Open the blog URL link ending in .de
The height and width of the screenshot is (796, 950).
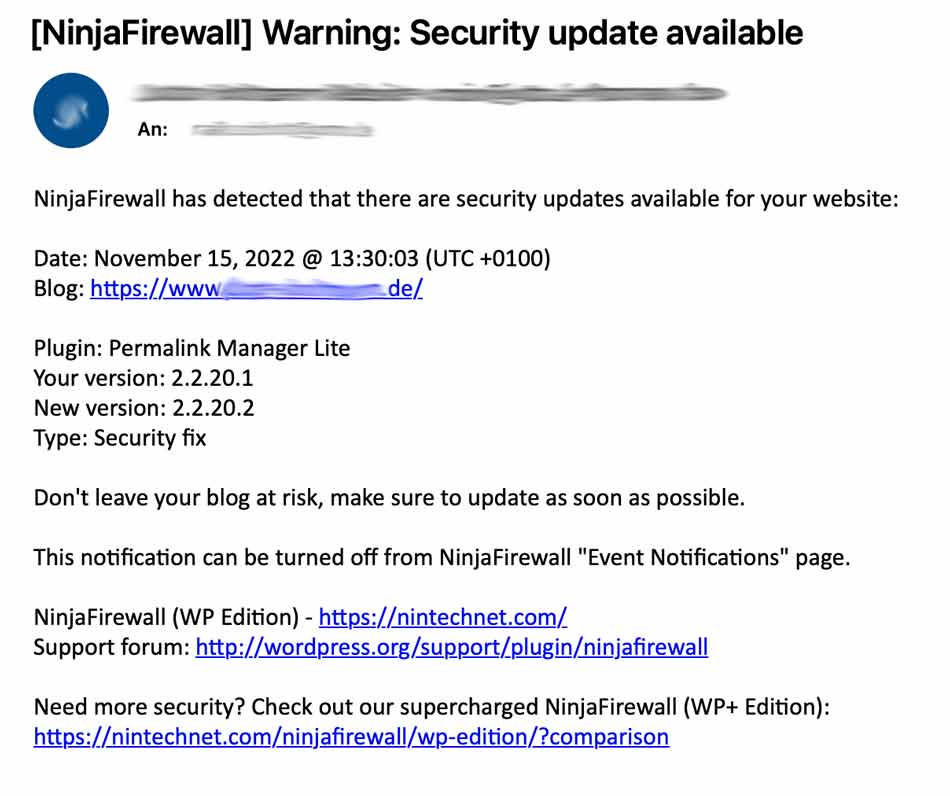pyautogui.click(x=256, y=288)
